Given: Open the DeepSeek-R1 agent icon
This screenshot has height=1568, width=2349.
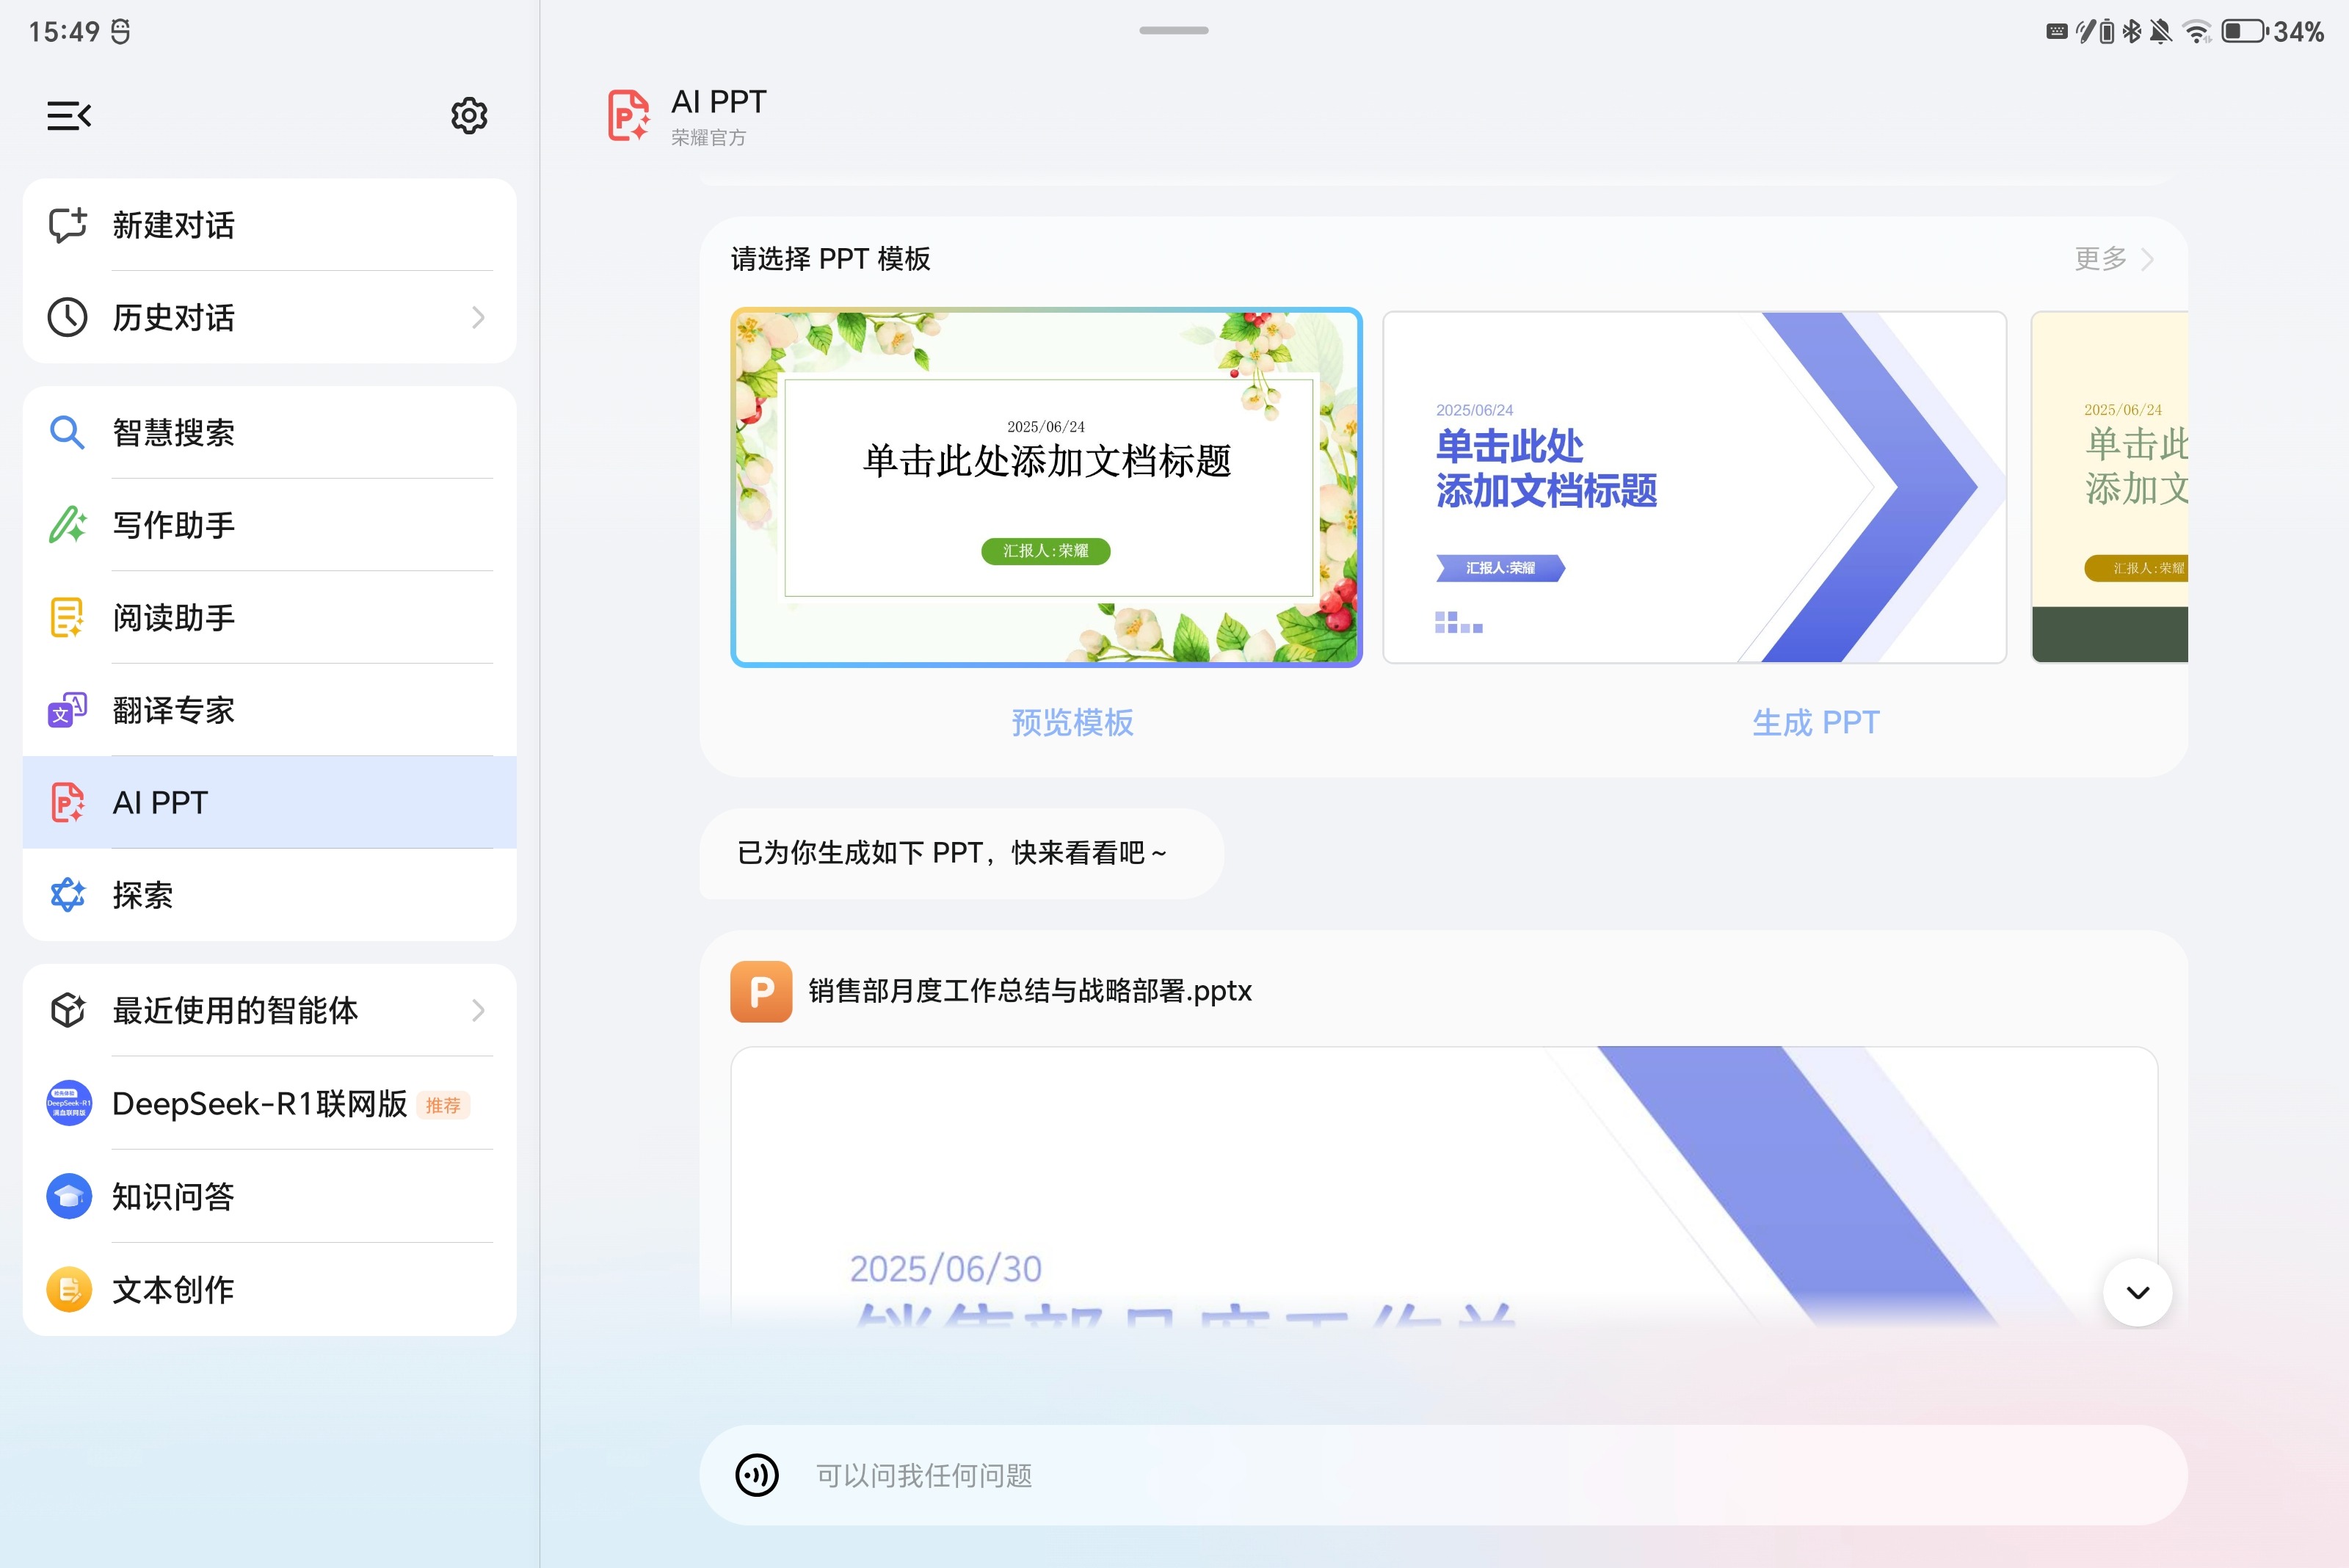Looking at the screenshot, I should coord(69,1103).
